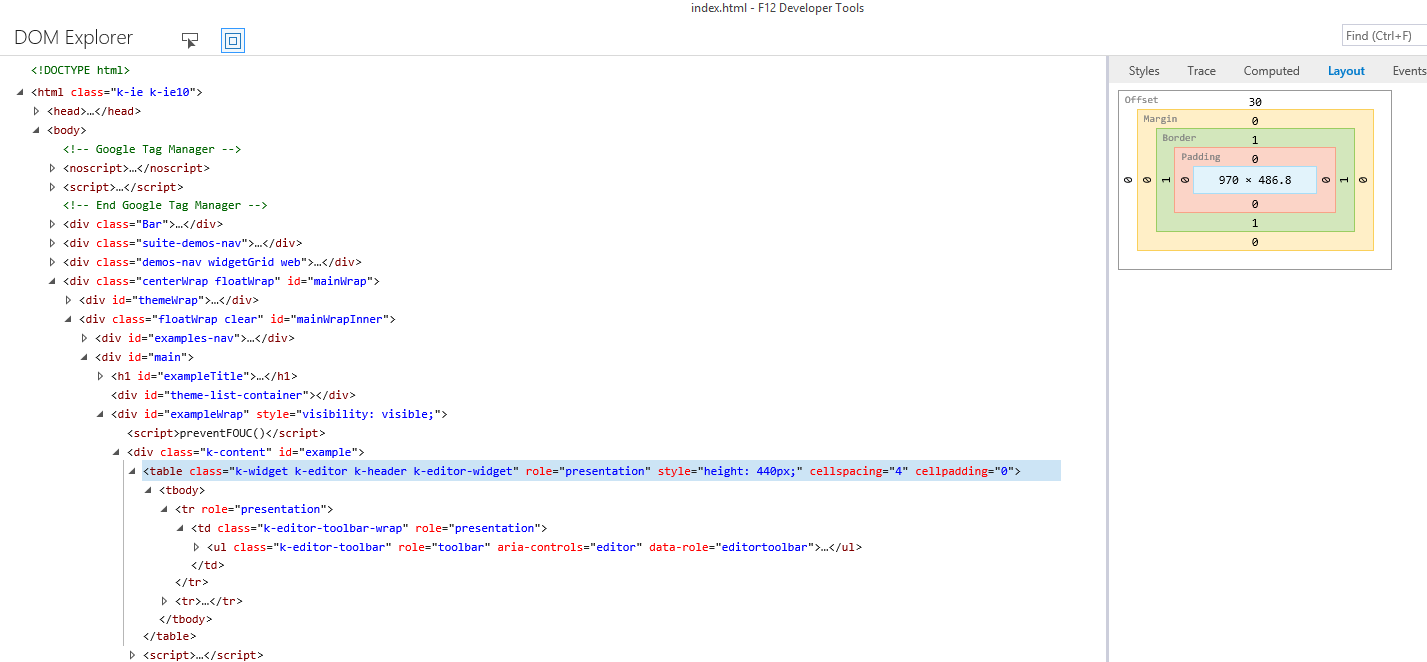
Task: Expand the h1 exampleTitle node
Action: tap(101, 376)
